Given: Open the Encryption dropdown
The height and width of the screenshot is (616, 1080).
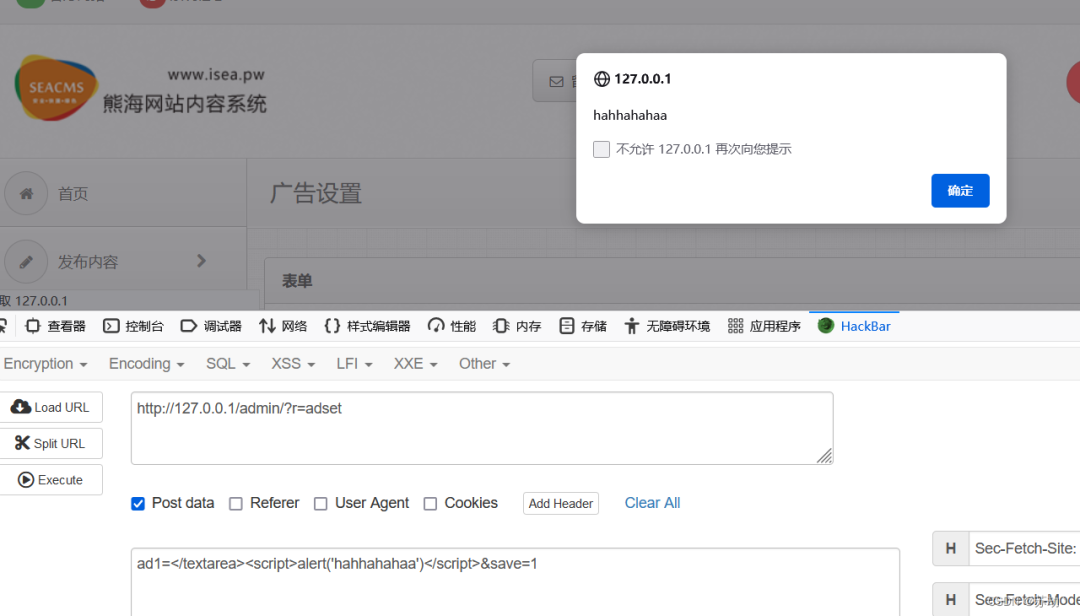Looking at the screenshot, I should [45, 364].
